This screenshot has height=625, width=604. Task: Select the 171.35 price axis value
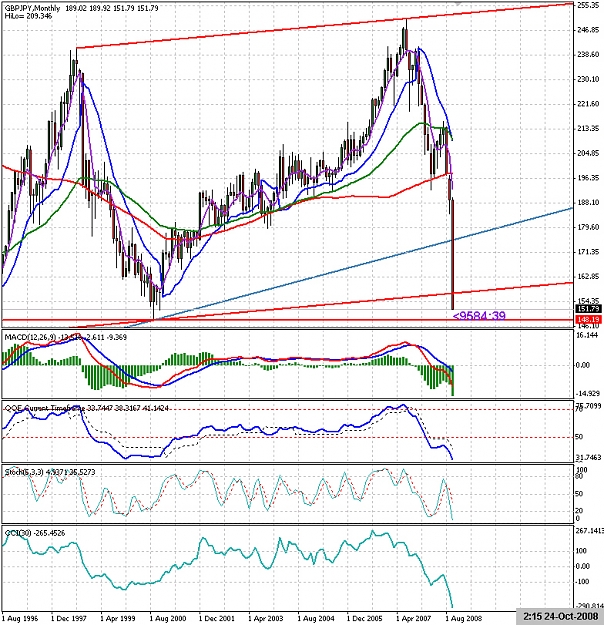(588, 252)
